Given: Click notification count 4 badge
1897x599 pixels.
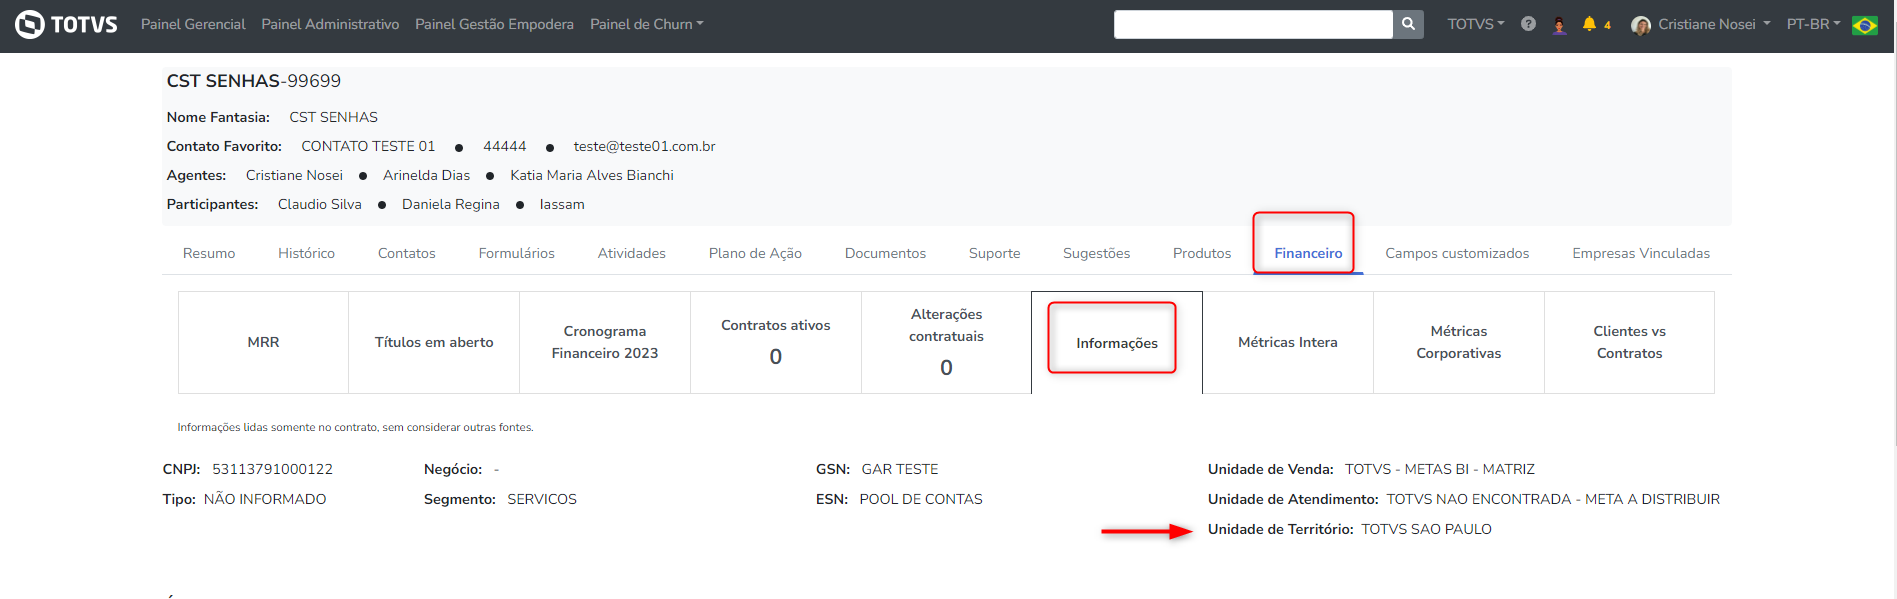Looking at the screenshot, I should [1607, 25].
